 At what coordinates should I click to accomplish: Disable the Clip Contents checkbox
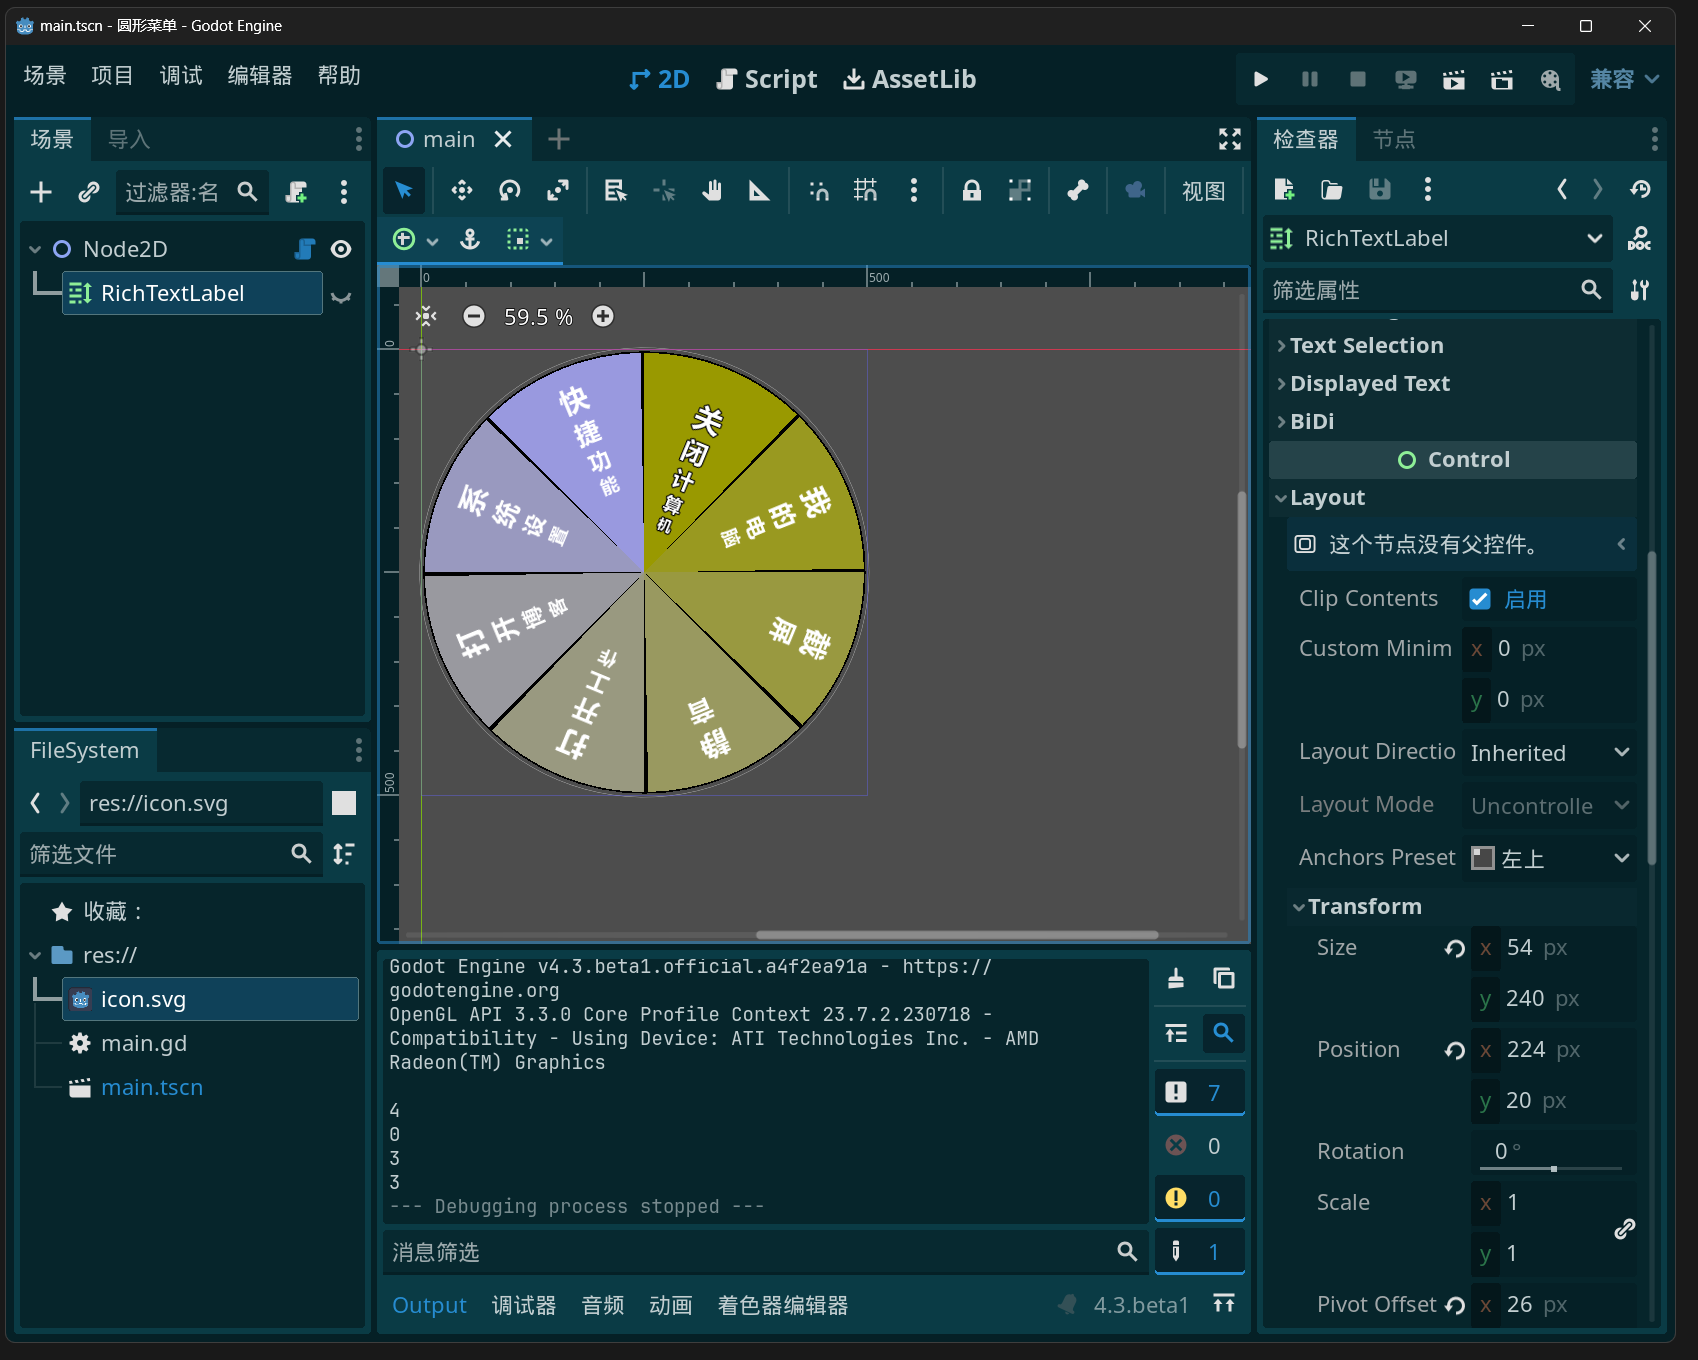pyautogui.click(x=1480, y=599)
